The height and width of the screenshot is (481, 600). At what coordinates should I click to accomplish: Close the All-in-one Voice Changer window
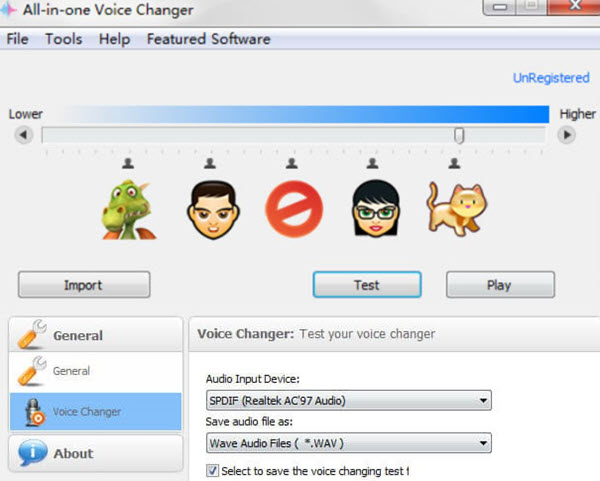pos(573,7)
